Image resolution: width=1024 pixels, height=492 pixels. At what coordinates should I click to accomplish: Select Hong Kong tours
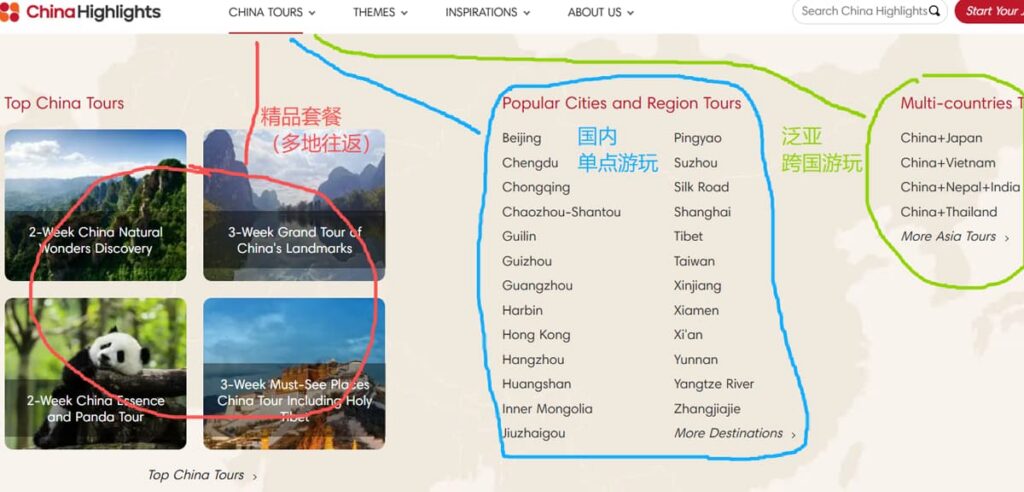click(536, 335)
